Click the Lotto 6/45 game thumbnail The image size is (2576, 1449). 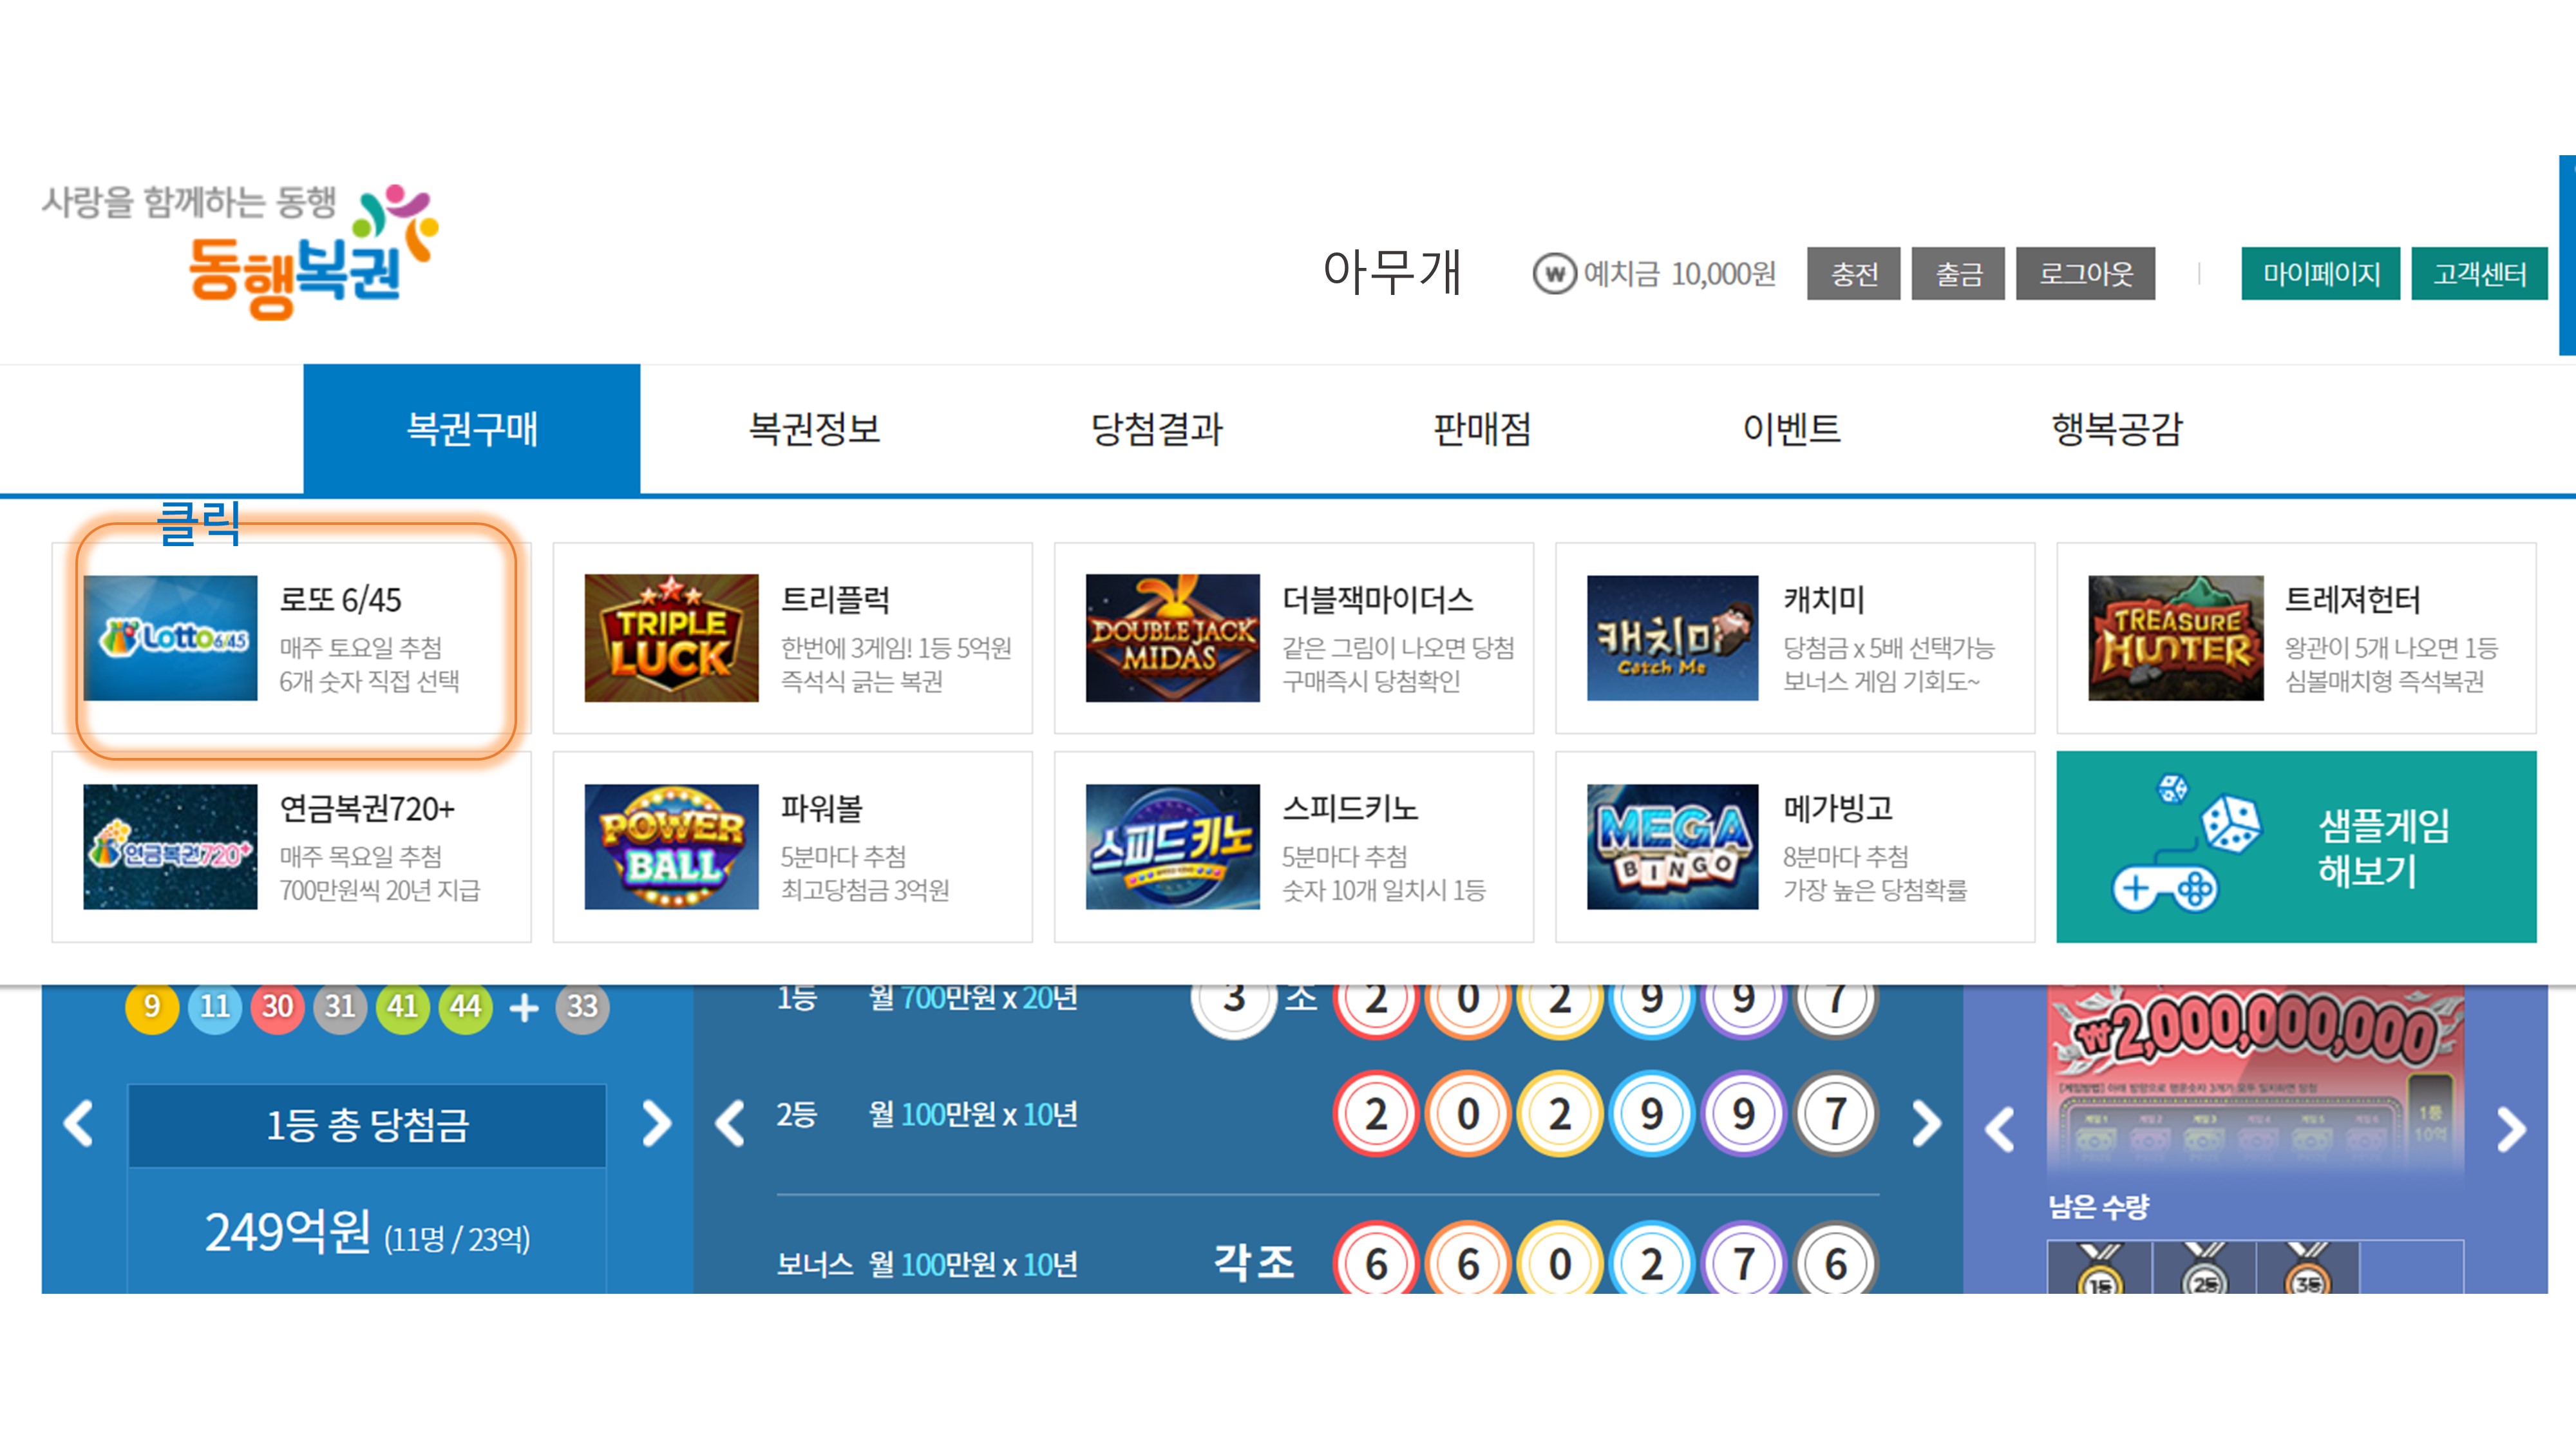pyautogui.click(x=170, y=638)
